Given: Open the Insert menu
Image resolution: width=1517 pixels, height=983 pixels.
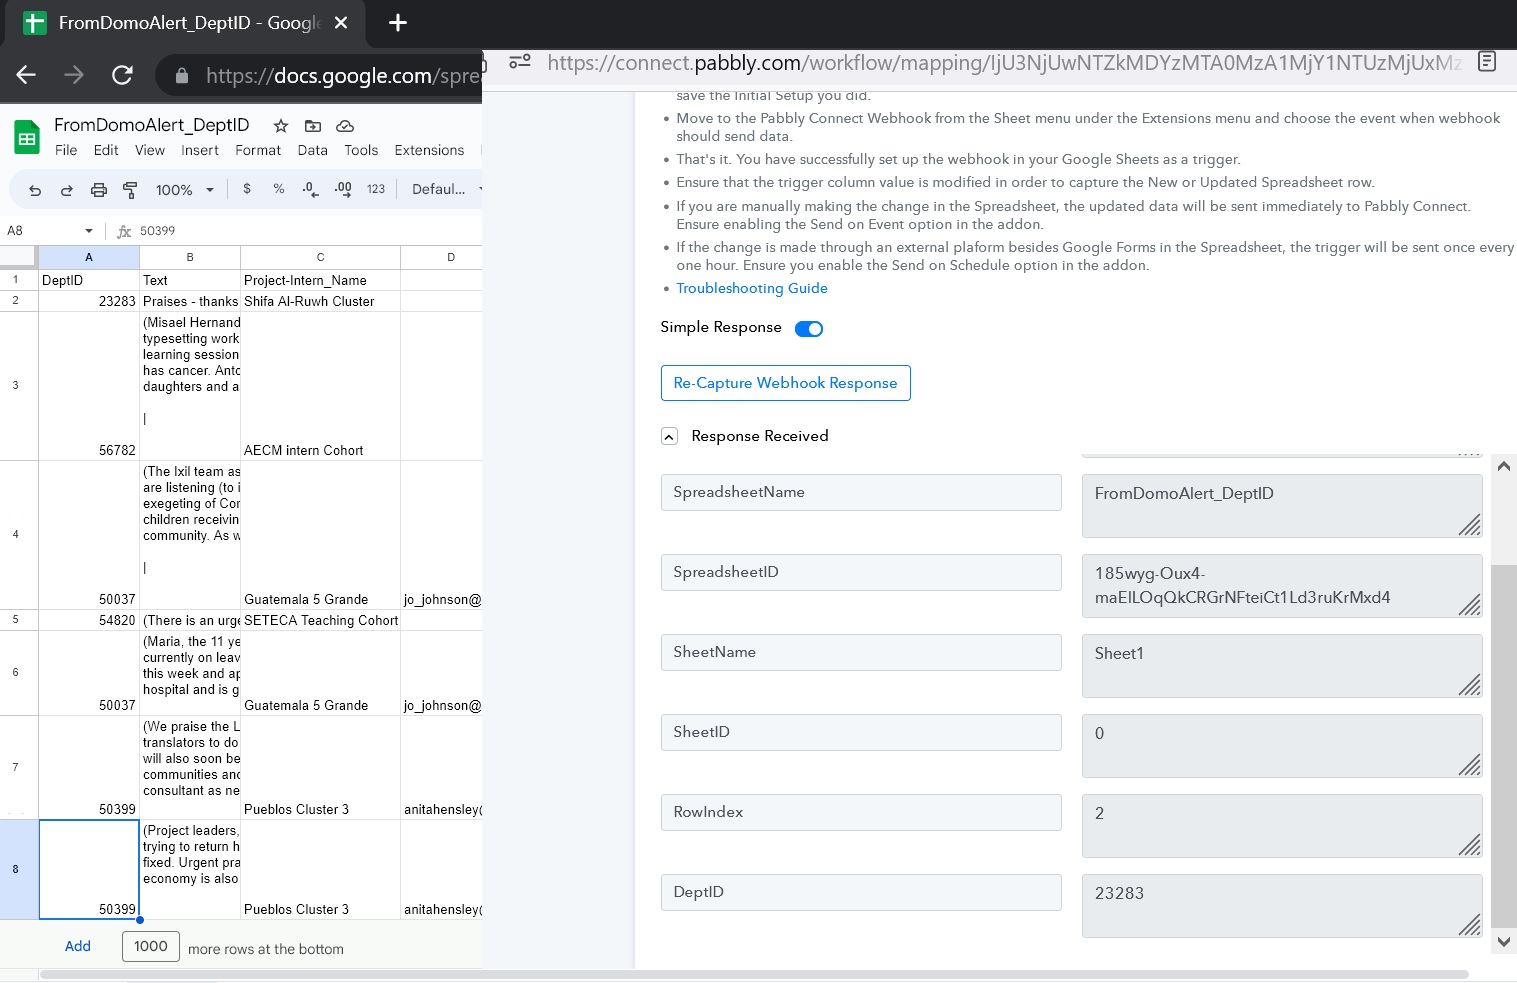Looking at the screenshot, I should 200,150.
